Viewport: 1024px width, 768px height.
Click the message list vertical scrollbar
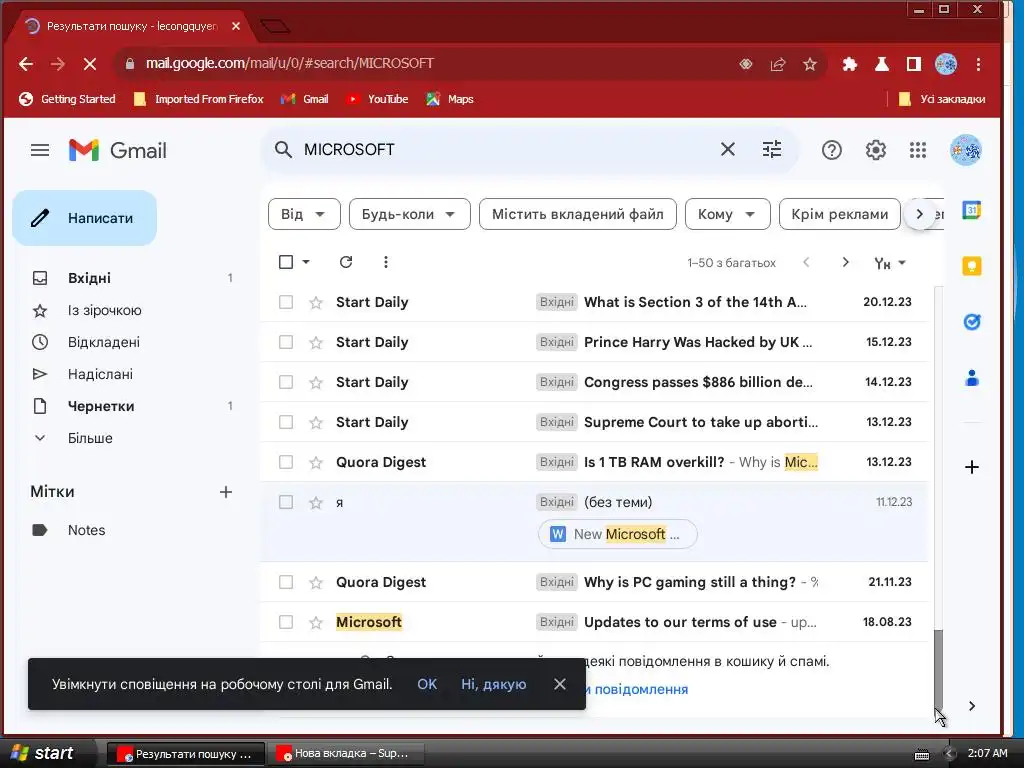click(x=938, y=668)
